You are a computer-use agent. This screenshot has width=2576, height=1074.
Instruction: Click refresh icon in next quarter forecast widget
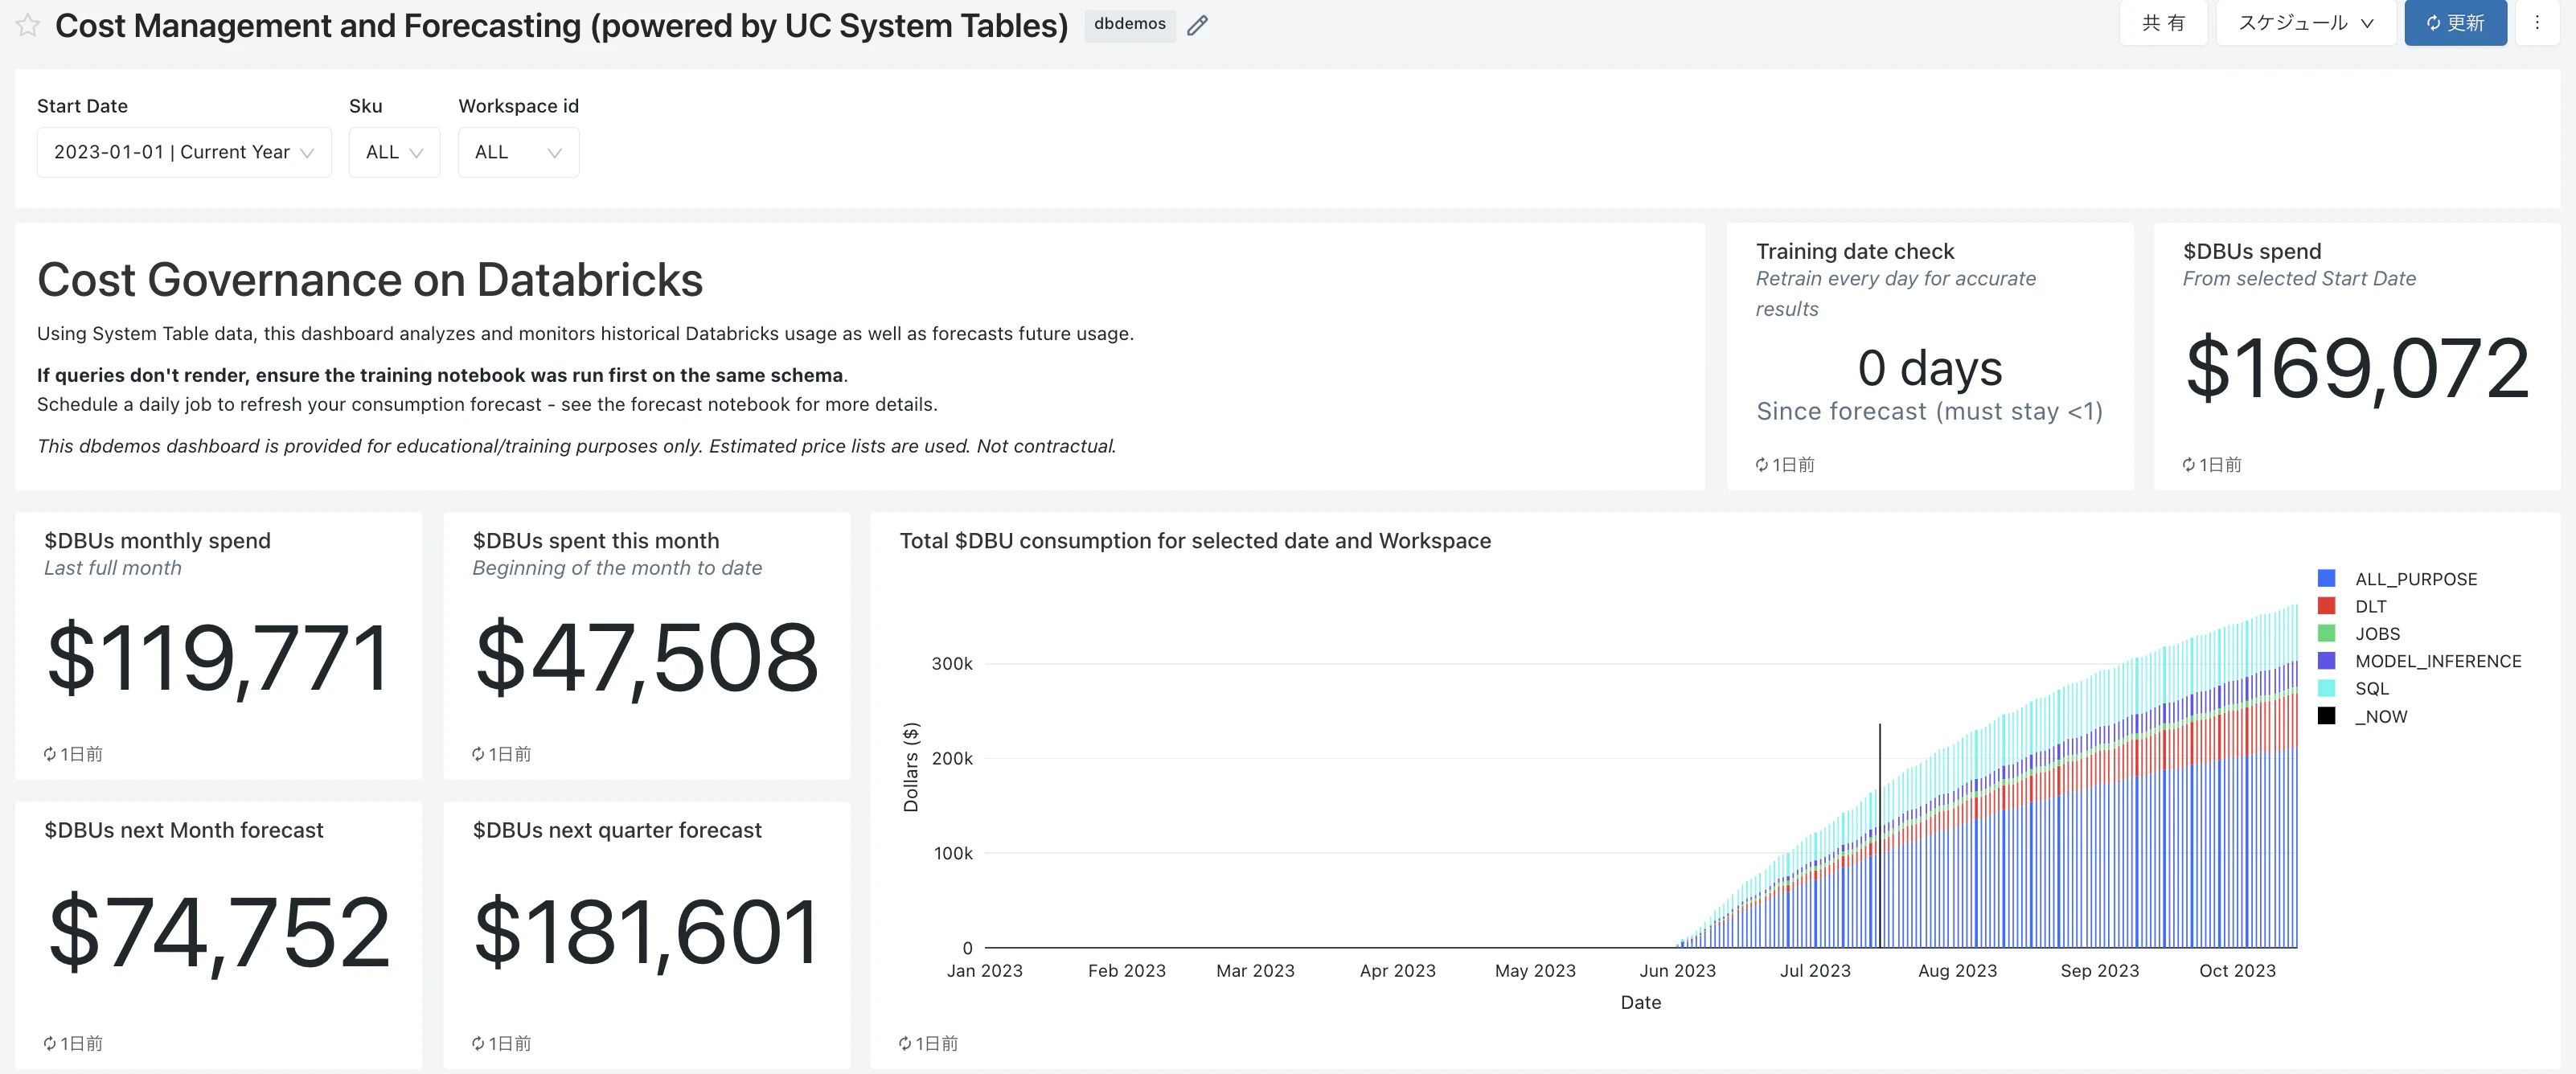pyautogui.click(x=478, y=1044)
